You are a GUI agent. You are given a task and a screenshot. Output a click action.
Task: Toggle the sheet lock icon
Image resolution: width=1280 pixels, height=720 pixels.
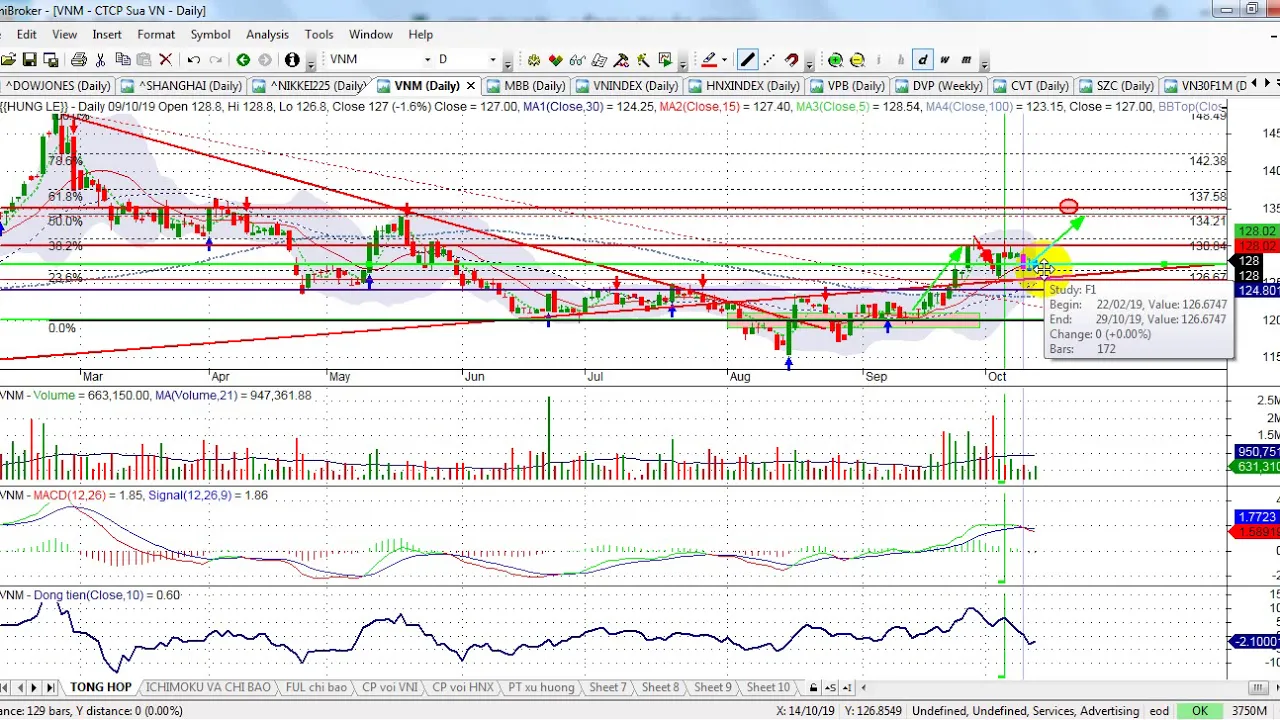[813, 687]
